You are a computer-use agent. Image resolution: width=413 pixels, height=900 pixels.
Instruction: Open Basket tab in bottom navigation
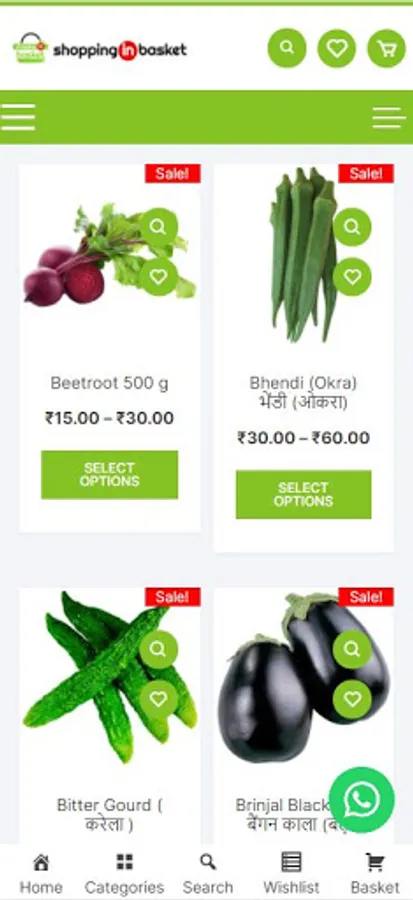click(x=375, y=874)
